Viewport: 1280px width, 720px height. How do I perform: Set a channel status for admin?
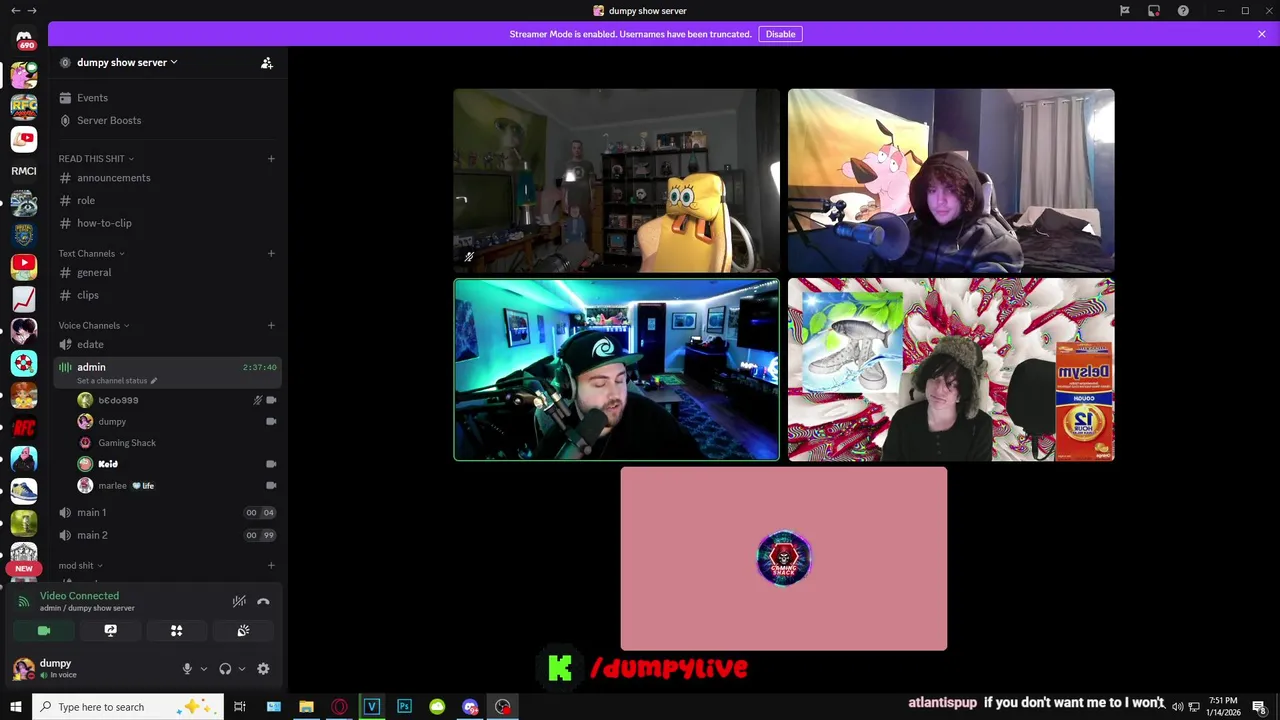coord(117,381)
